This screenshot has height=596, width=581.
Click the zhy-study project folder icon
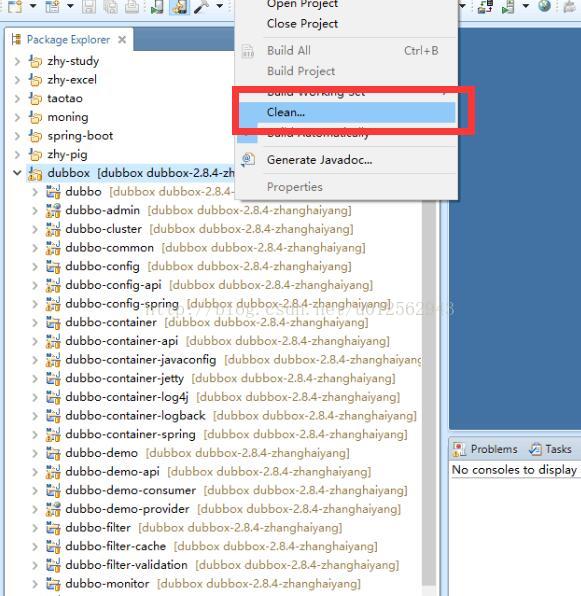(35, 61)
